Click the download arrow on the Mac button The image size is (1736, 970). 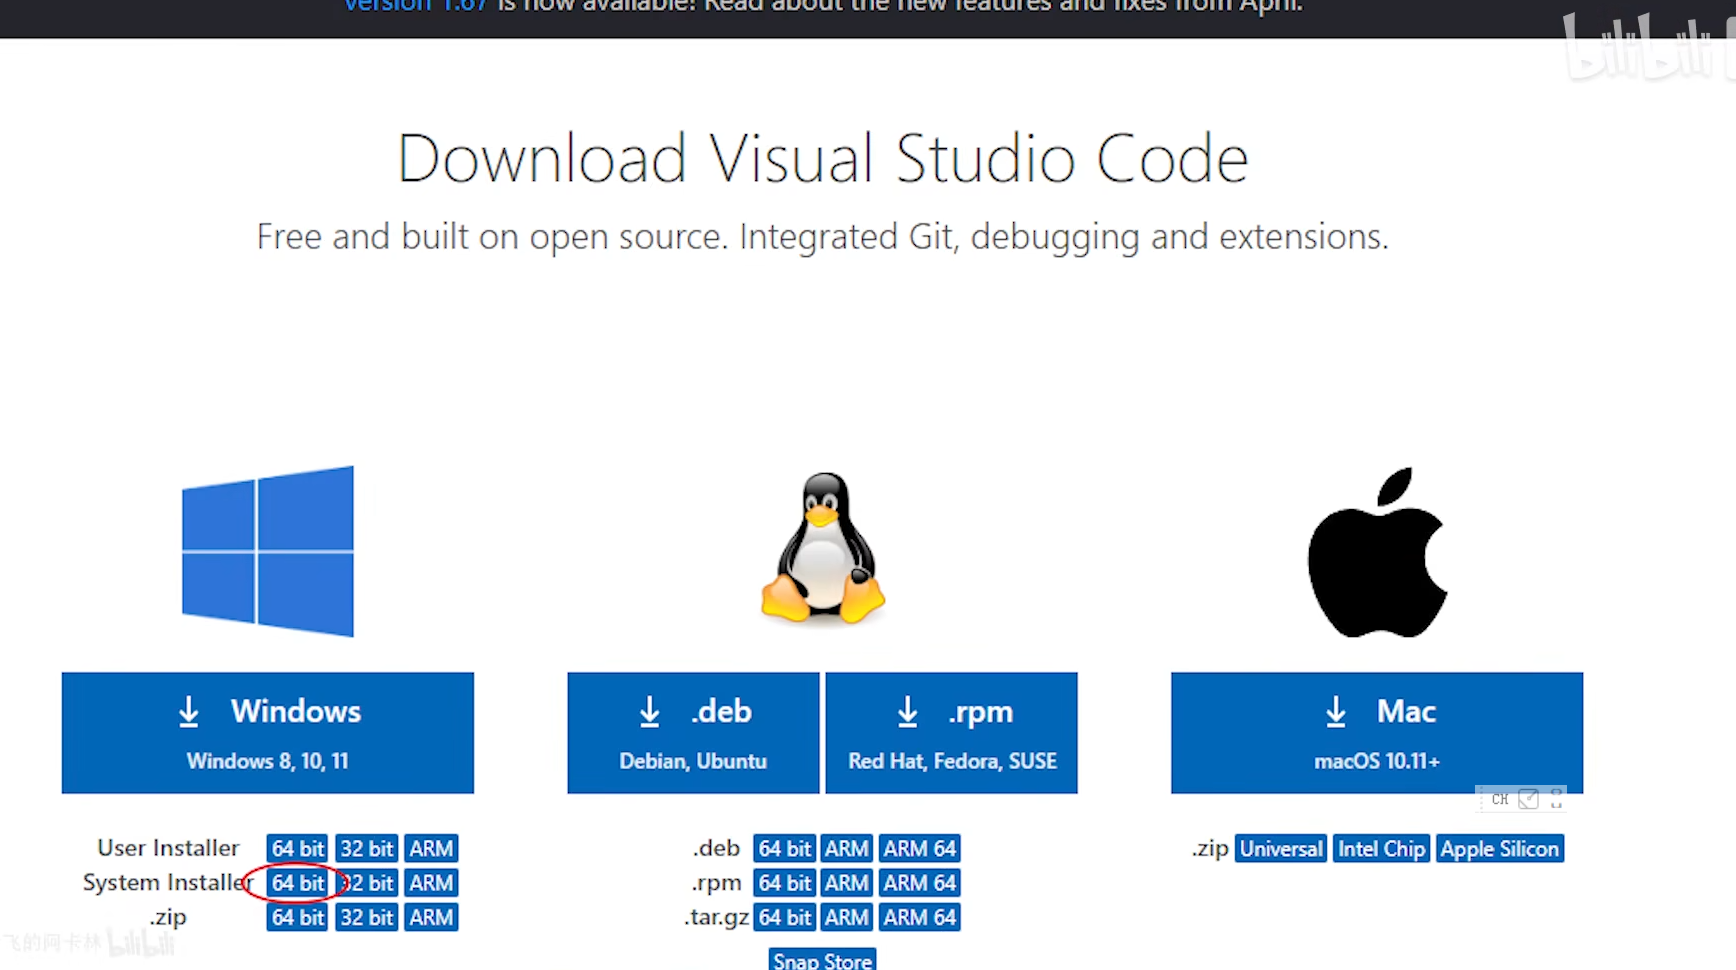tap(1336, 711)
